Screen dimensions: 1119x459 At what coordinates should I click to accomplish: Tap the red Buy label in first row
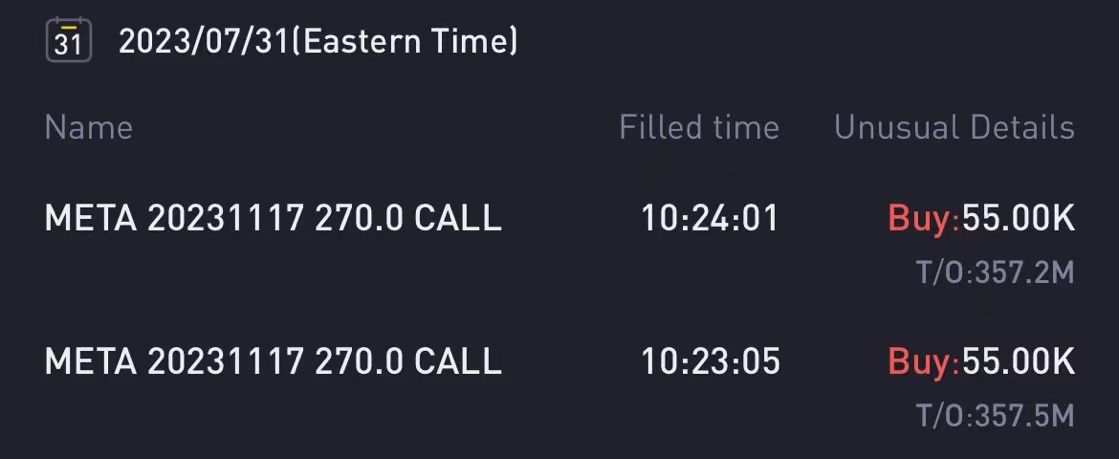[x=921, y=218]
